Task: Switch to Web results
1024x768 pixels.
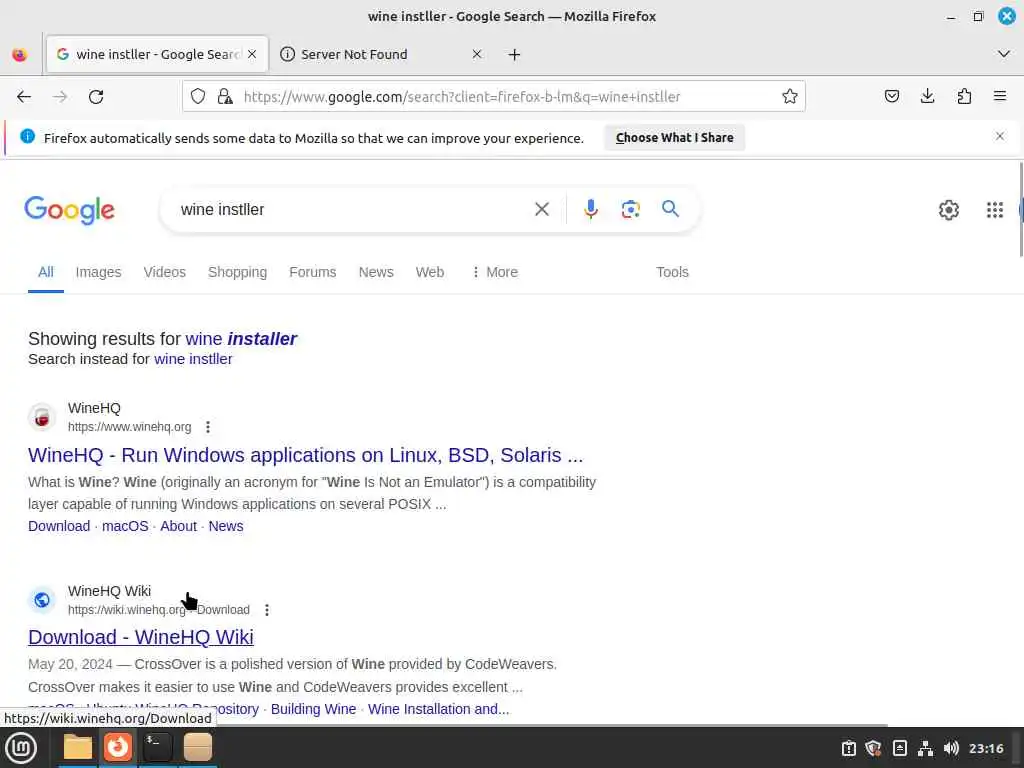Action: (430, 272)
